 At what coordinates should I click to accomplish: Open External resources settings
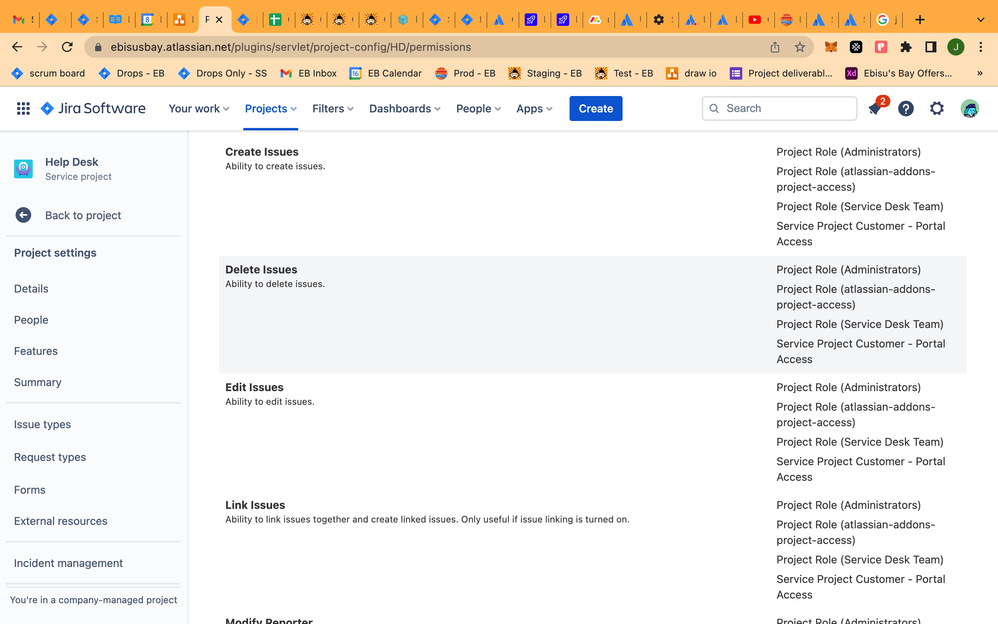click(60, 521)
